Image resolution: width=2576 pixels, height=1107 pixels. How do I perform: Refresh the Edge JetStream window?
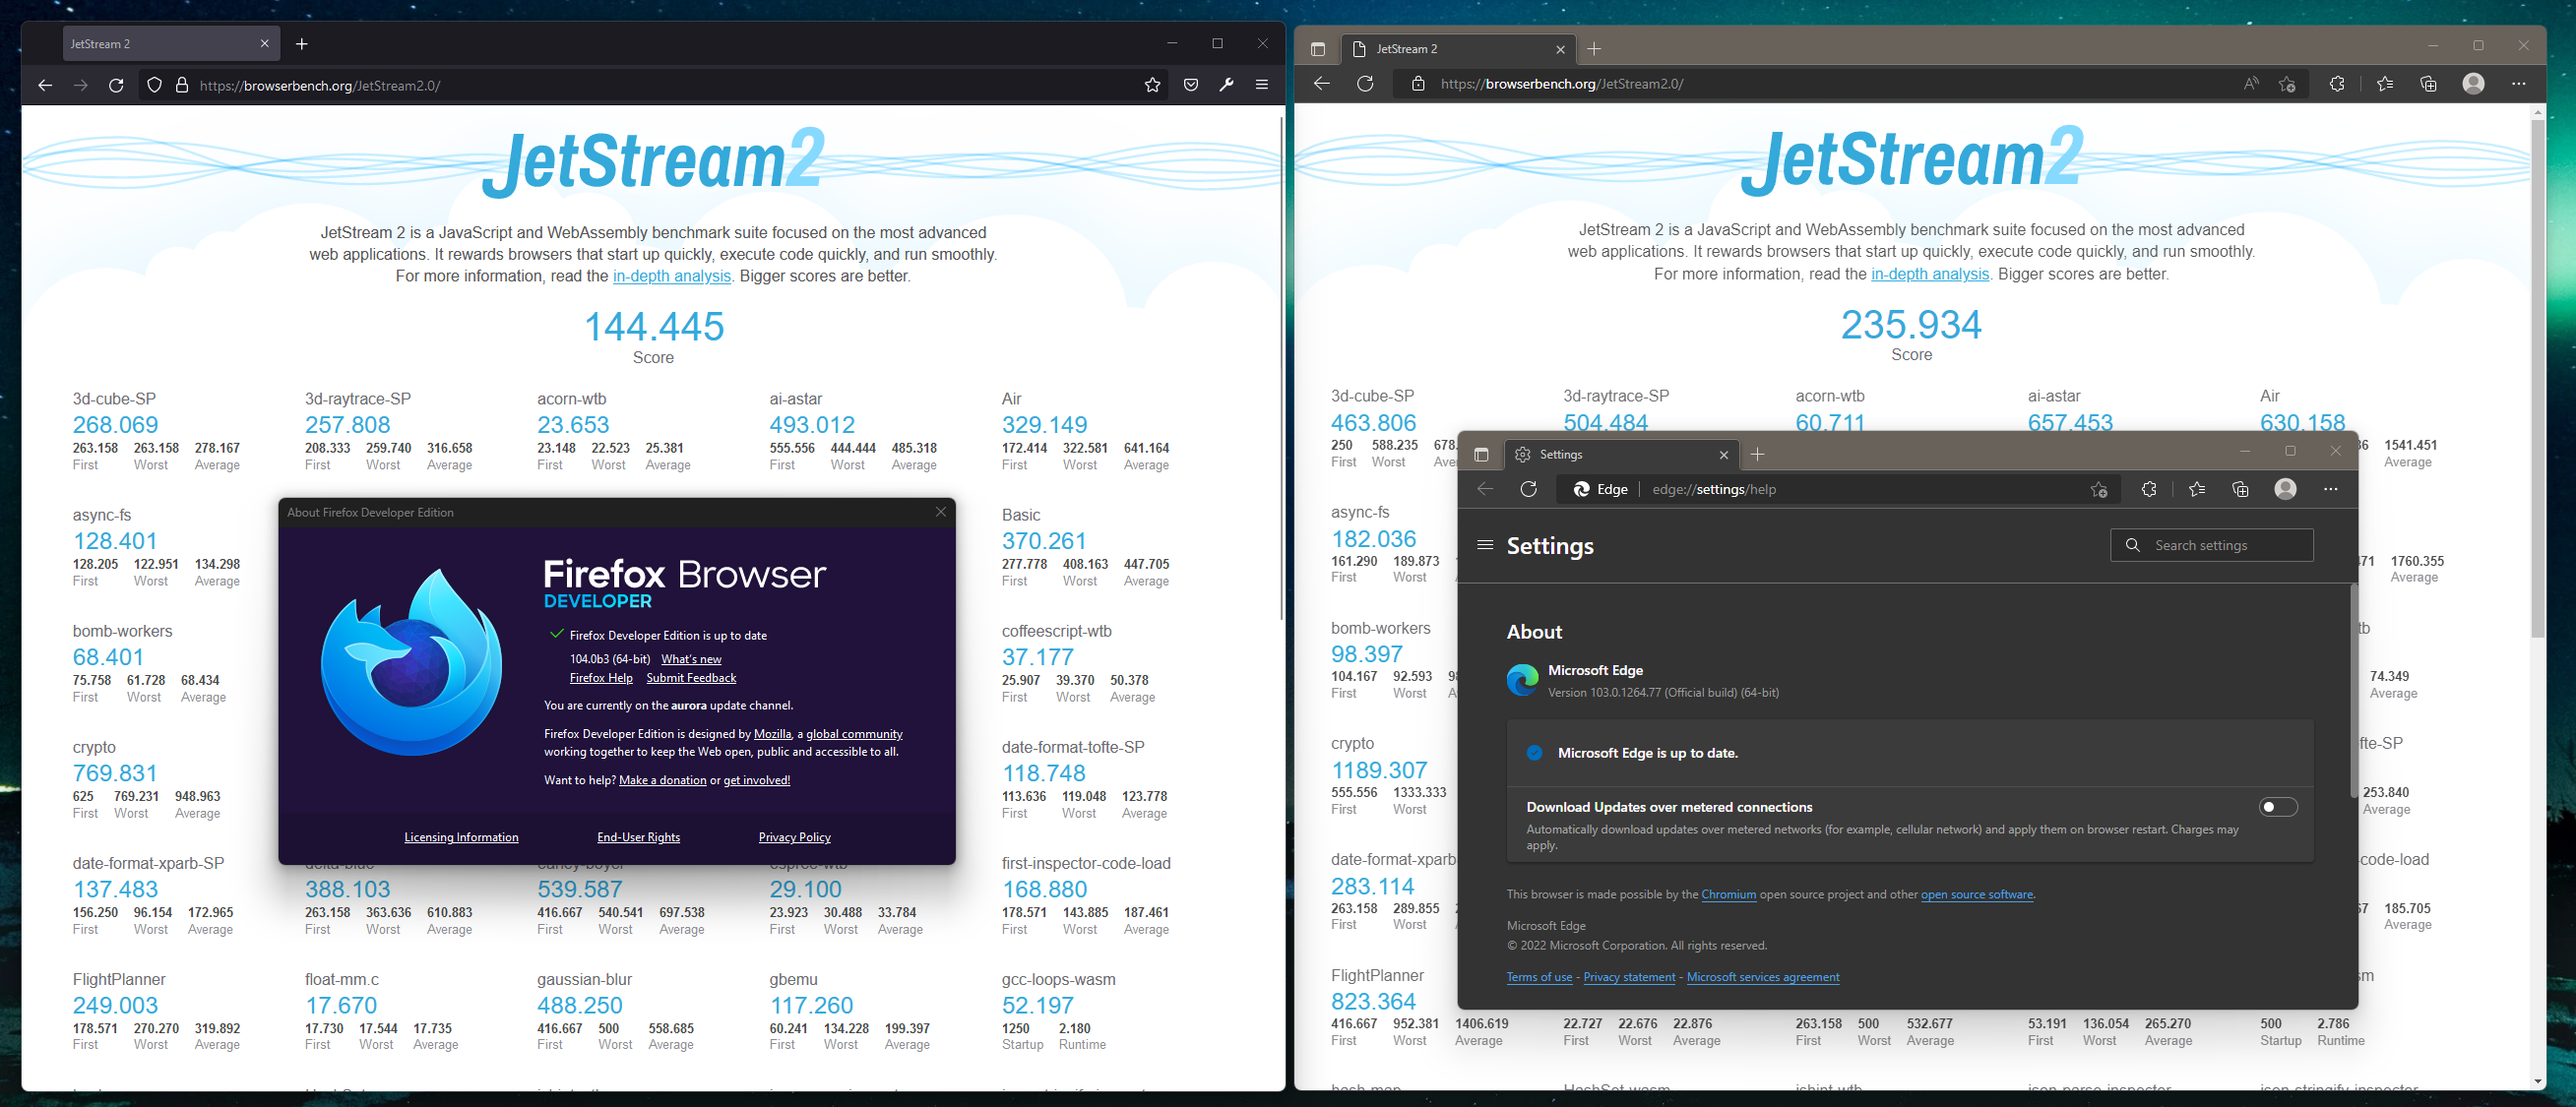coord(1365,84)
